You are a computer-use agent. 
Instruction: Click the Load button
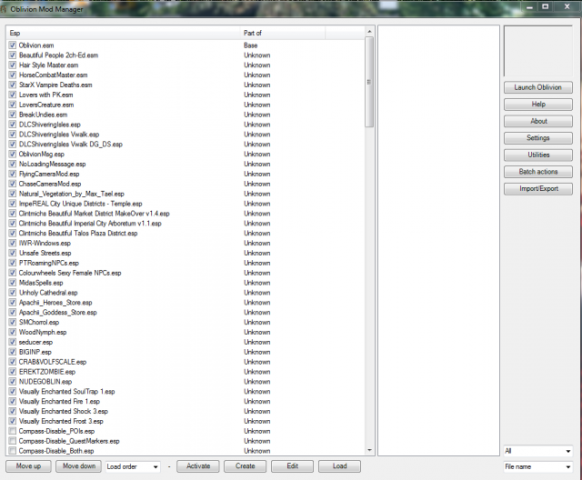(339, 466)
